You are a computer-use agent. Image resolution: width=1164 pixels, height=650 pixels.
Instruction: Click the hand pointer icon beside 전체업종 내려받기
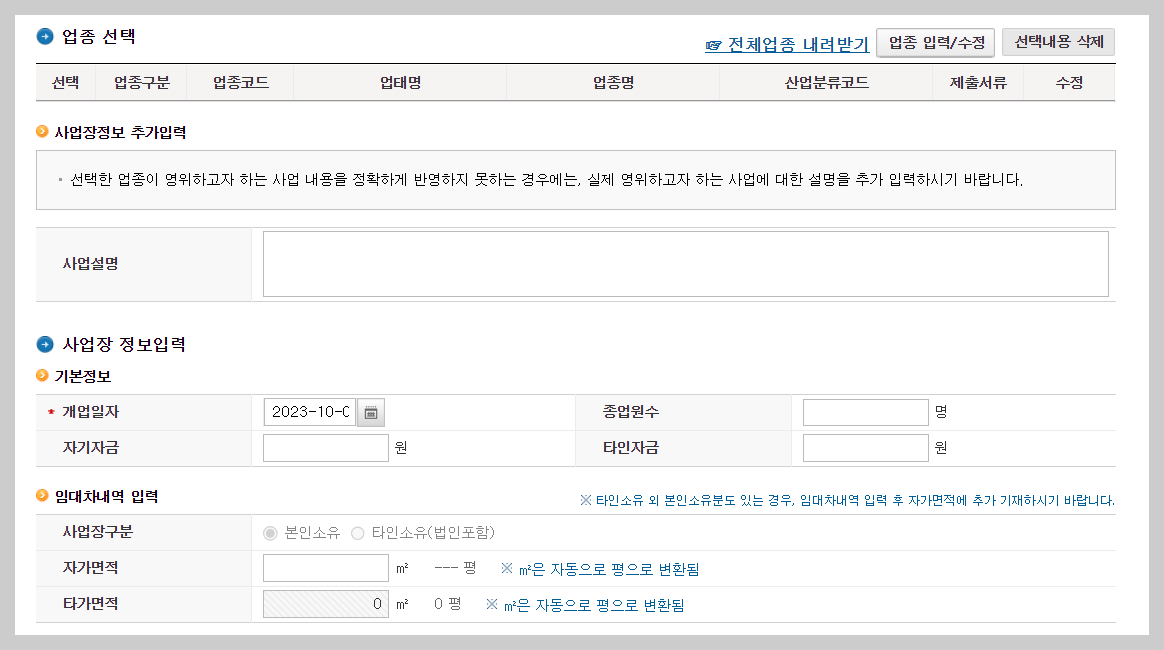[712, 42]
